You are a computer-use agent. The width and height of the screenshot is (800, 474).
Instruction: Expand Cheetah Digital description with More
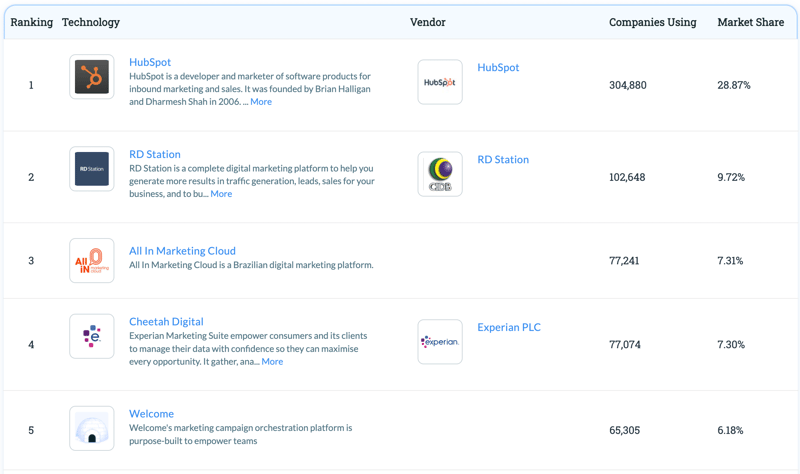point(272,362)
